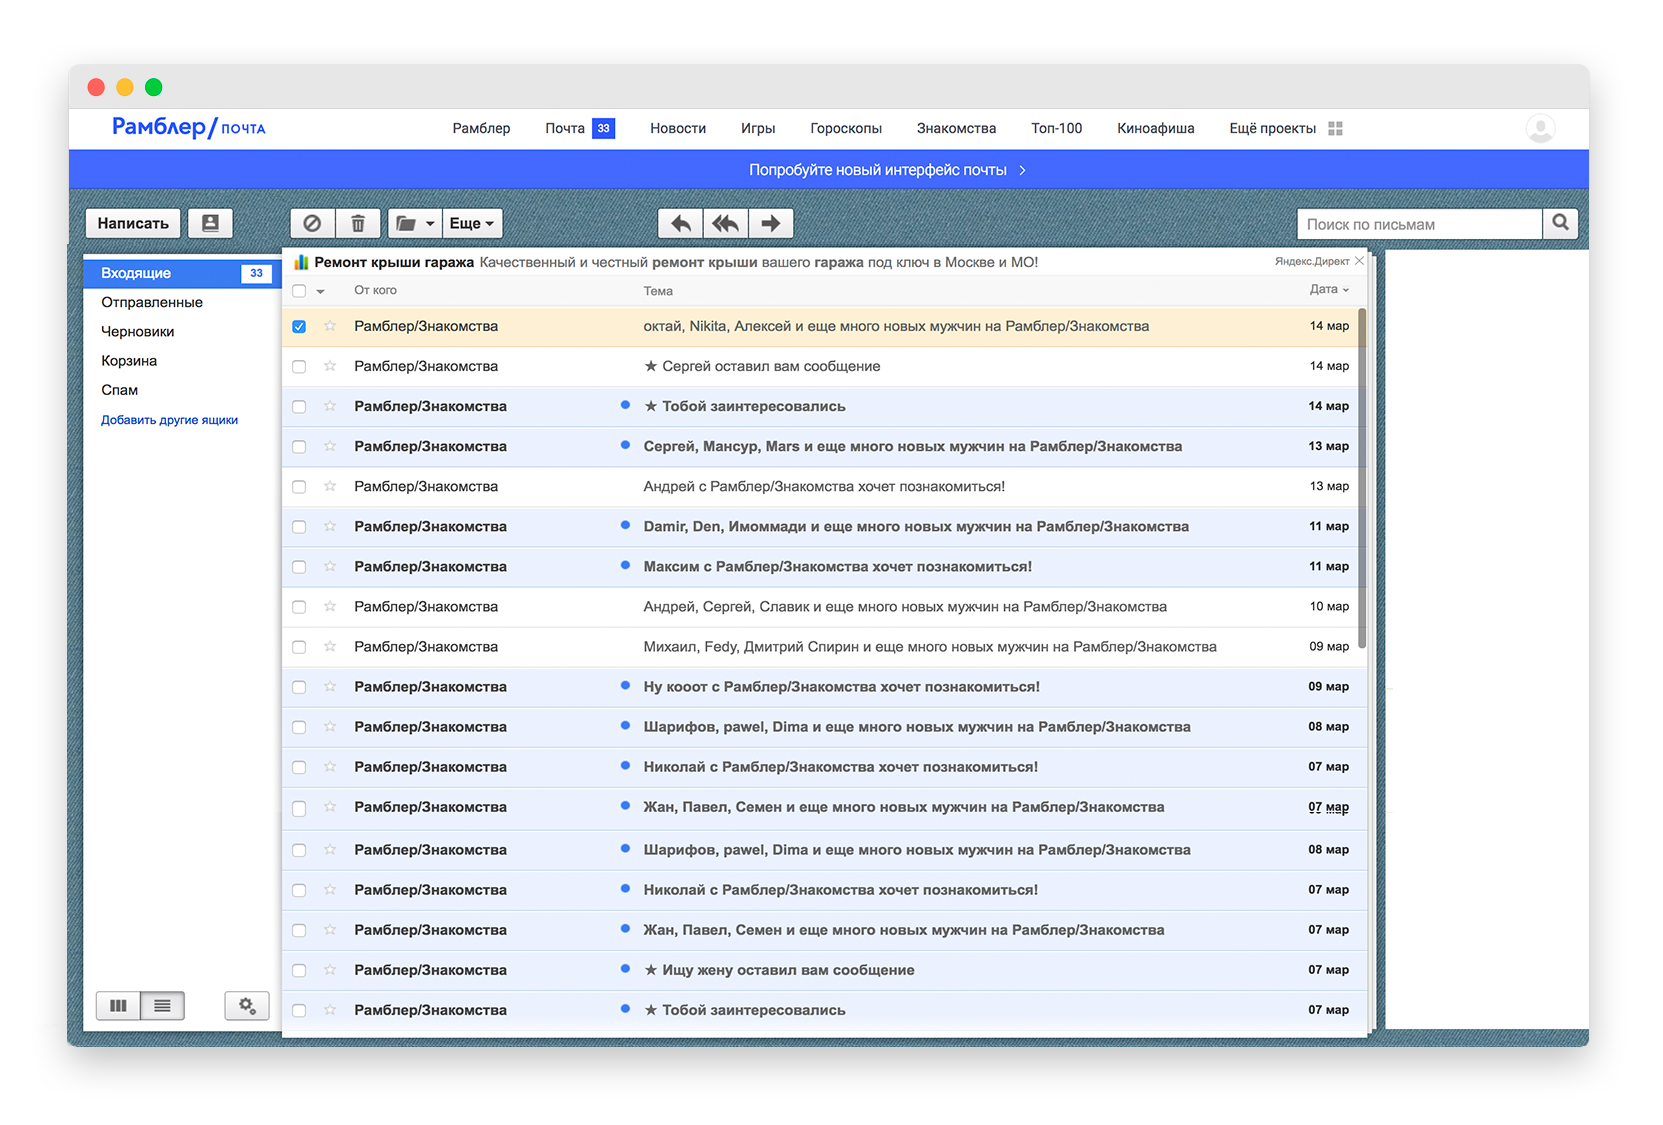This screenshot has height=1125, width=1663.
Task: Open mail settings gear icon
Action: coord(247,1006)
